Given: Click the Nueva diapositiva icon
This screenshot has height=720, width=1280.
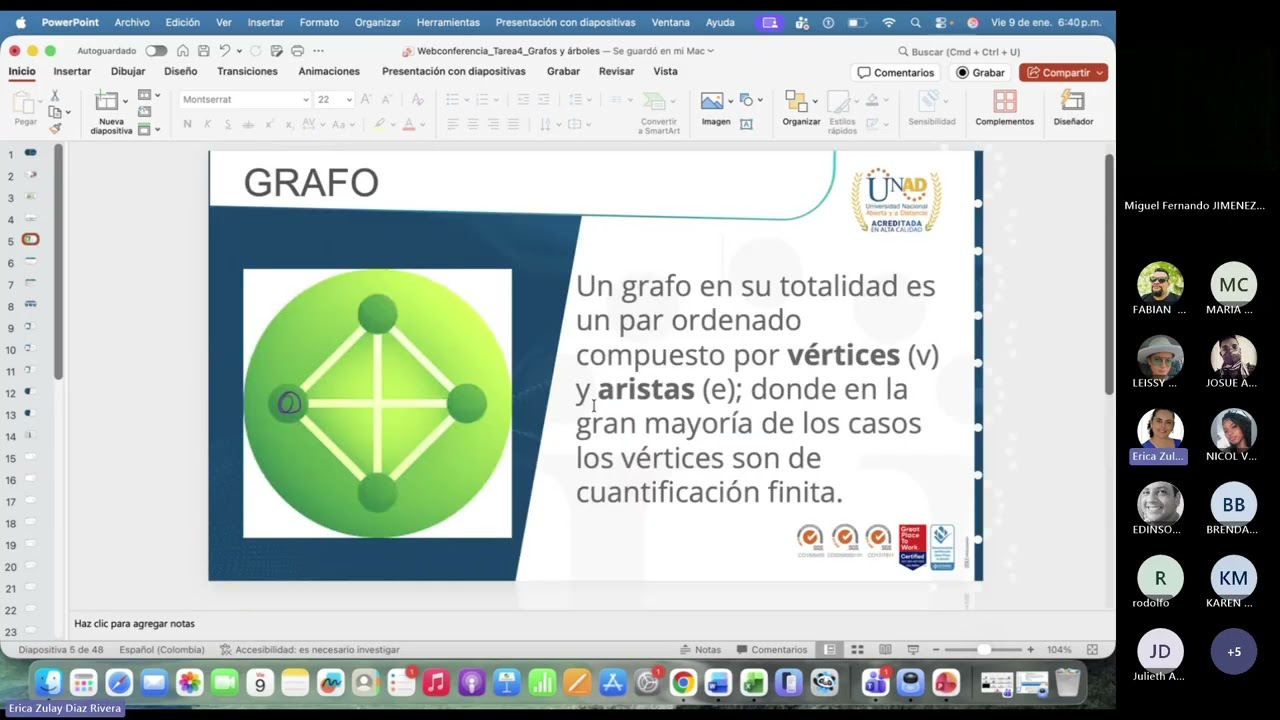Looking at the screenshot, I should [x=106, y=101].
